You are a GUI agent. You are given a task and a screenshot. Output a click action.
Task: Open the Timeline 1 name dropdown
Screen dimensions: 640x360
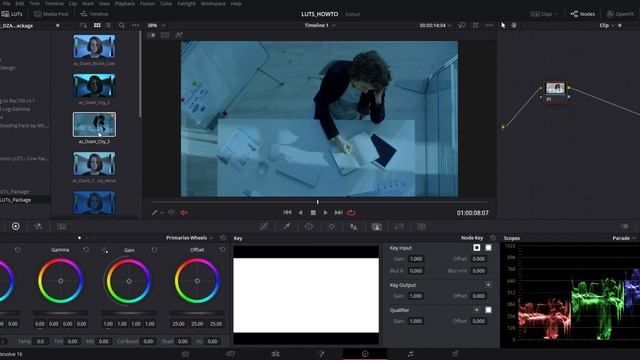(x=320, y=25)
